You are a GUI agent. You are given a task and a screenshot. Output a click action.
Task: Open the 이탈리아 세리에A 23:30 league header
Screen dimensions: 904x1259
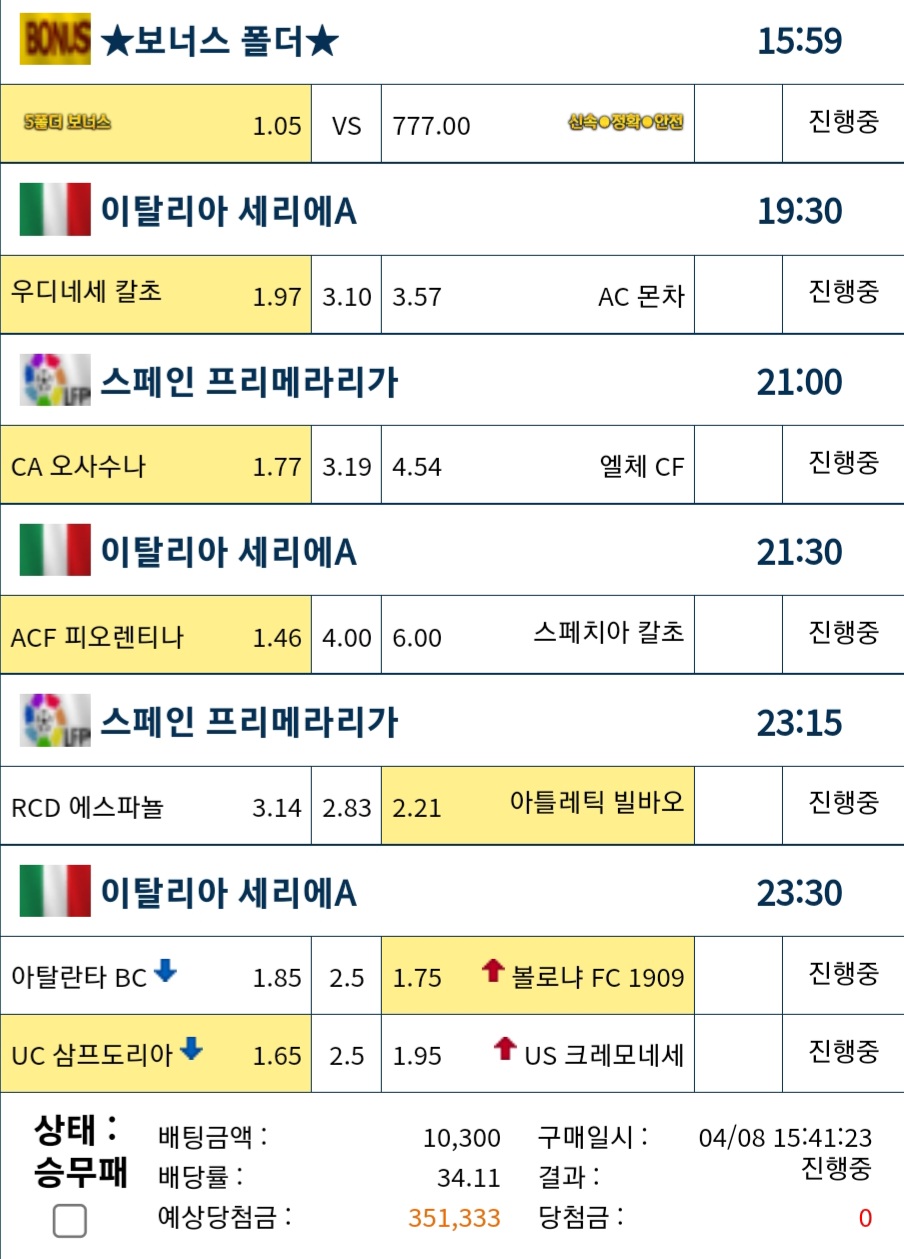452,891
